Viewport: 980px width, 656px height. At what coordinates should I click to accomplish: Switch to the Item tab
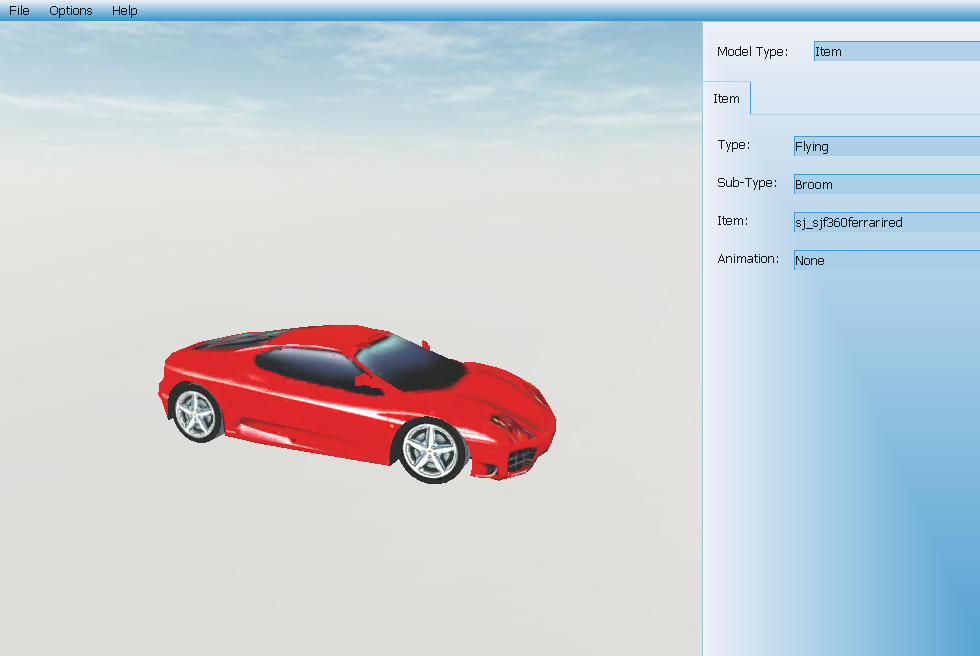[727, 99]
